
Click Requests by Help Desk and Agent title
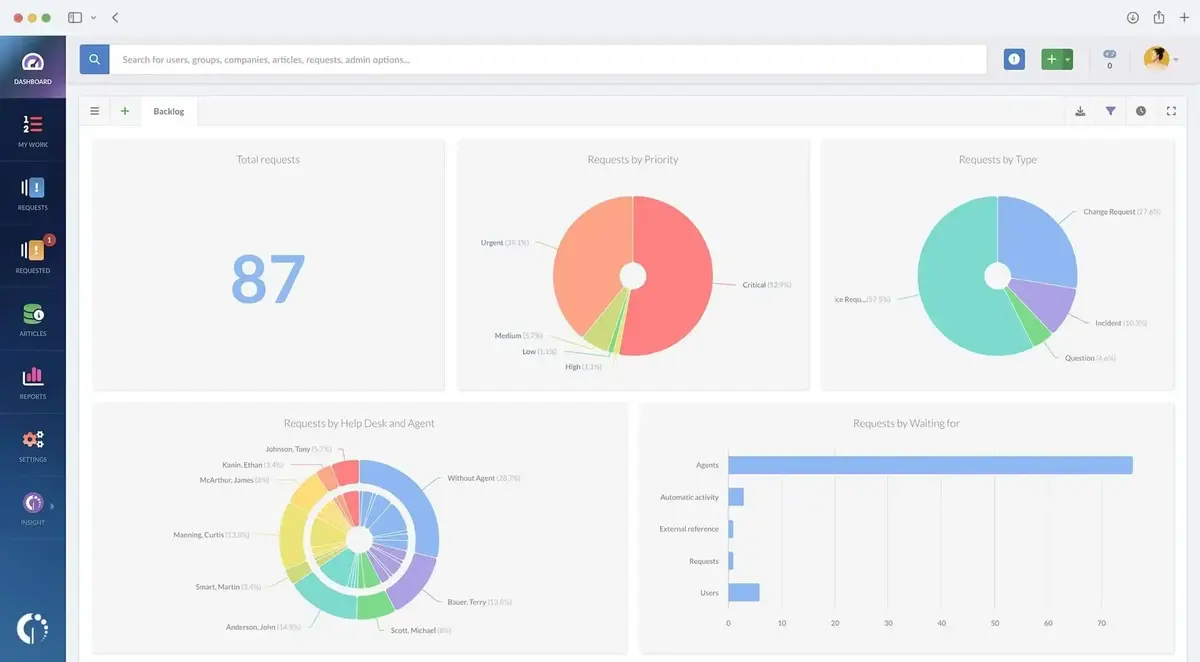(359, 424)
